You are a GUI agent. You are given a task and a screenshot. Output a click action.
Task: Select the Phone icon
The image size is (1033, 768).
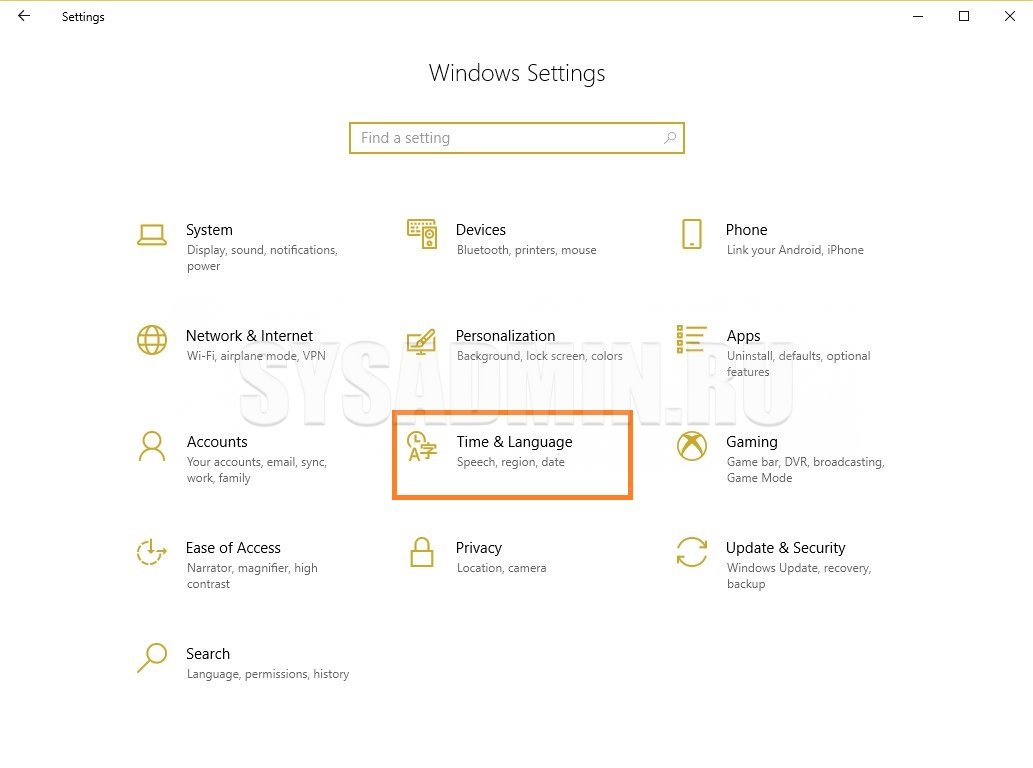coord(692,234)
